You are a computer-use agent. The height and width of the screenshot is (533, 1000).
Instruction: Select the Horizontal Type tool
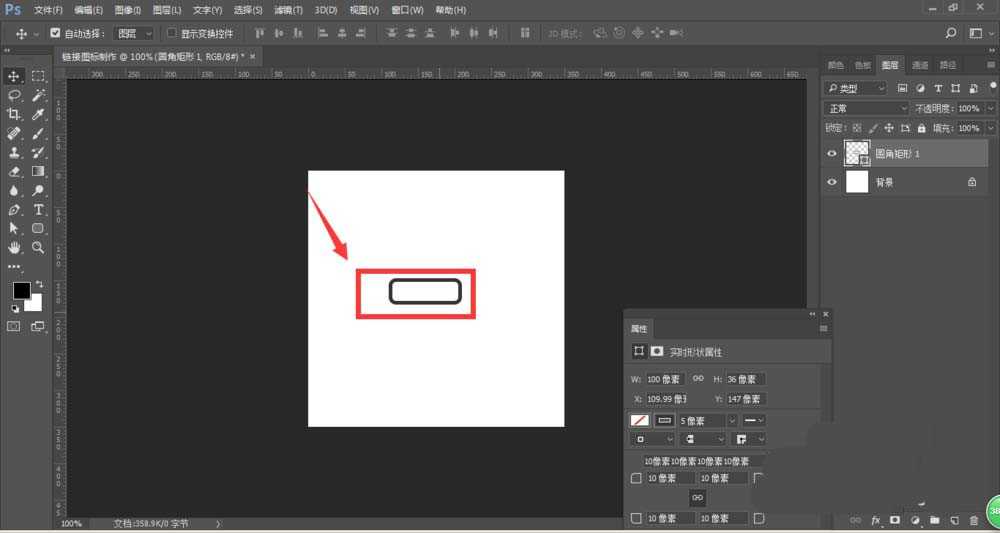click(38, 210)
